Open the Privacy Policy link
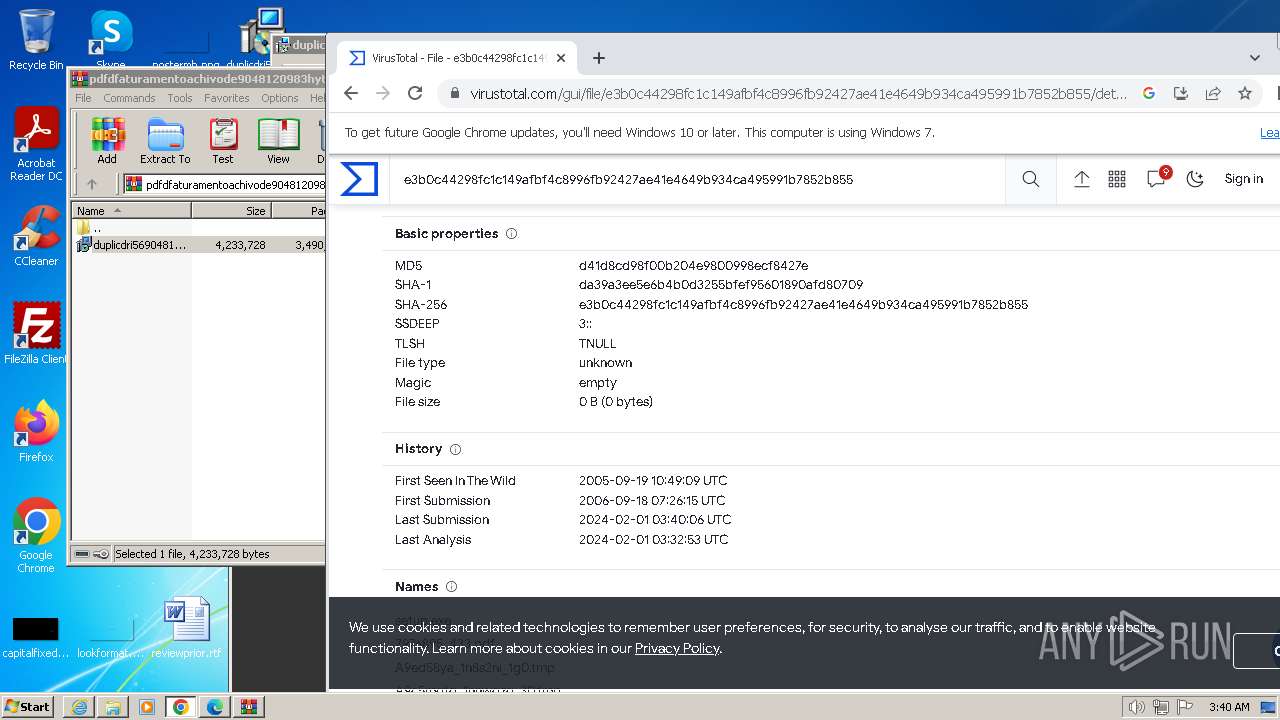 [x=677, y=648]
